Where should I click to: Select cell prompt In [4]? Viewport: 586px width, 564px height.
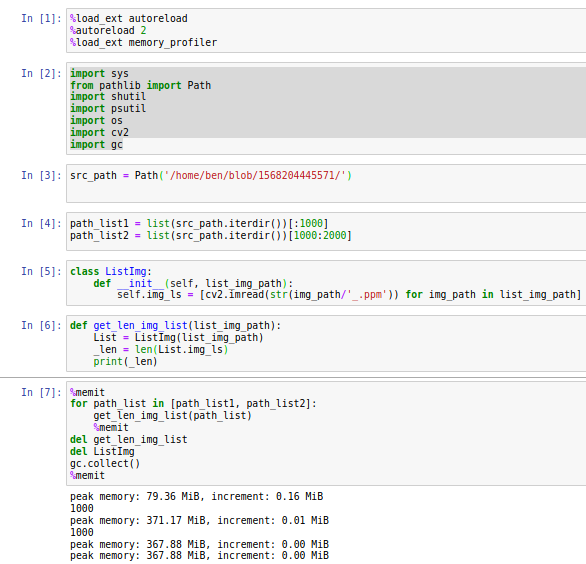[41, 224]
